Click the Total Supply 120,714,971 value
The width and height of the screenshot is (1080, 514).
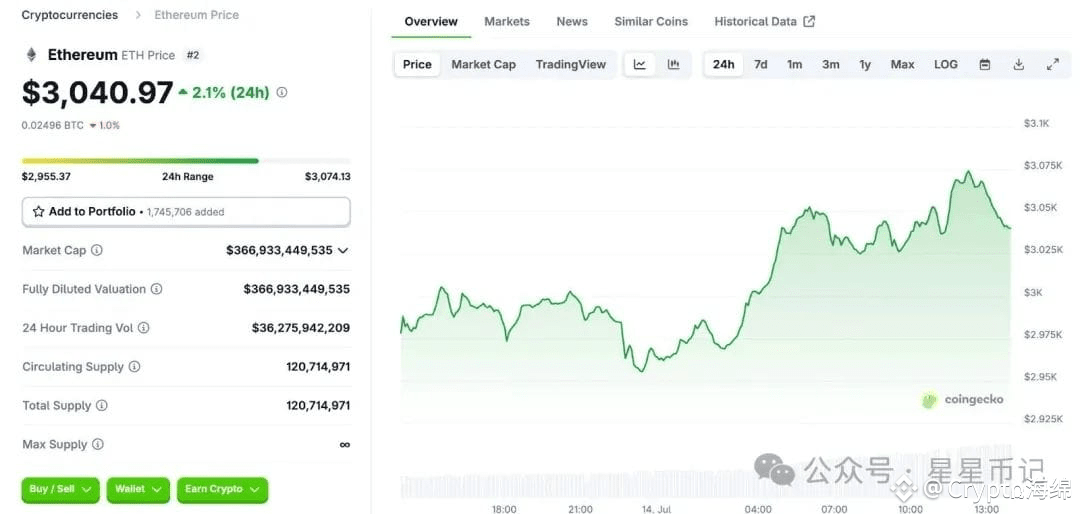pyautogui.click(x=318, y=405)
